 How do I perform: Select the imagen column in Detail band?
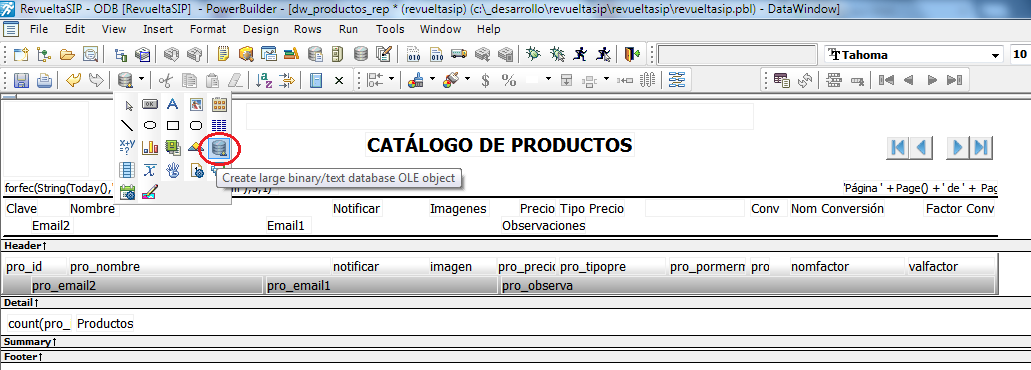pos(462,267)
